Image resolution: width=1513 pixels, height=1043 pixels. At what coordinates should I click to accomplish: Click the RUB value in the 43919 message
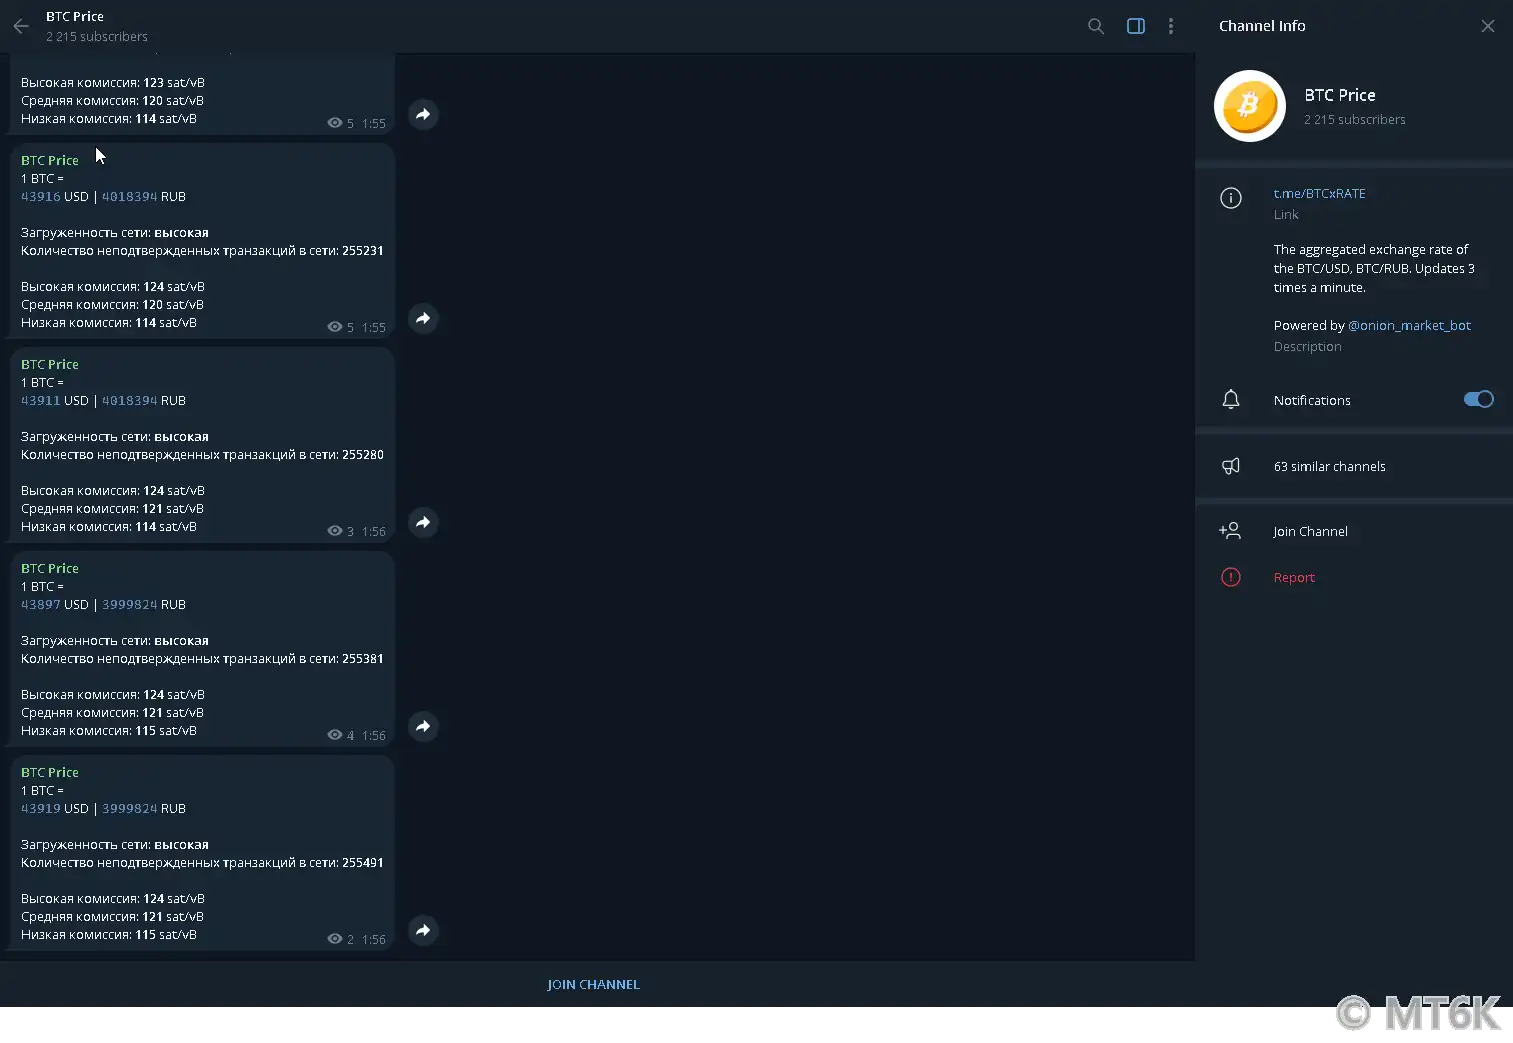(x=129, y=809)
